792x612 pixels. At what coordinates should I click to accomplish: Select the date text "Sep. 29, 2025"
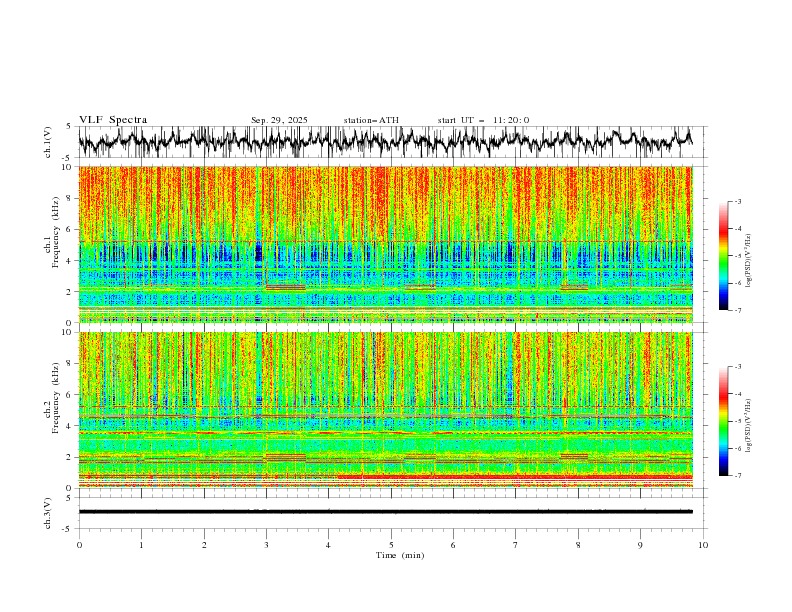point(279,120)
